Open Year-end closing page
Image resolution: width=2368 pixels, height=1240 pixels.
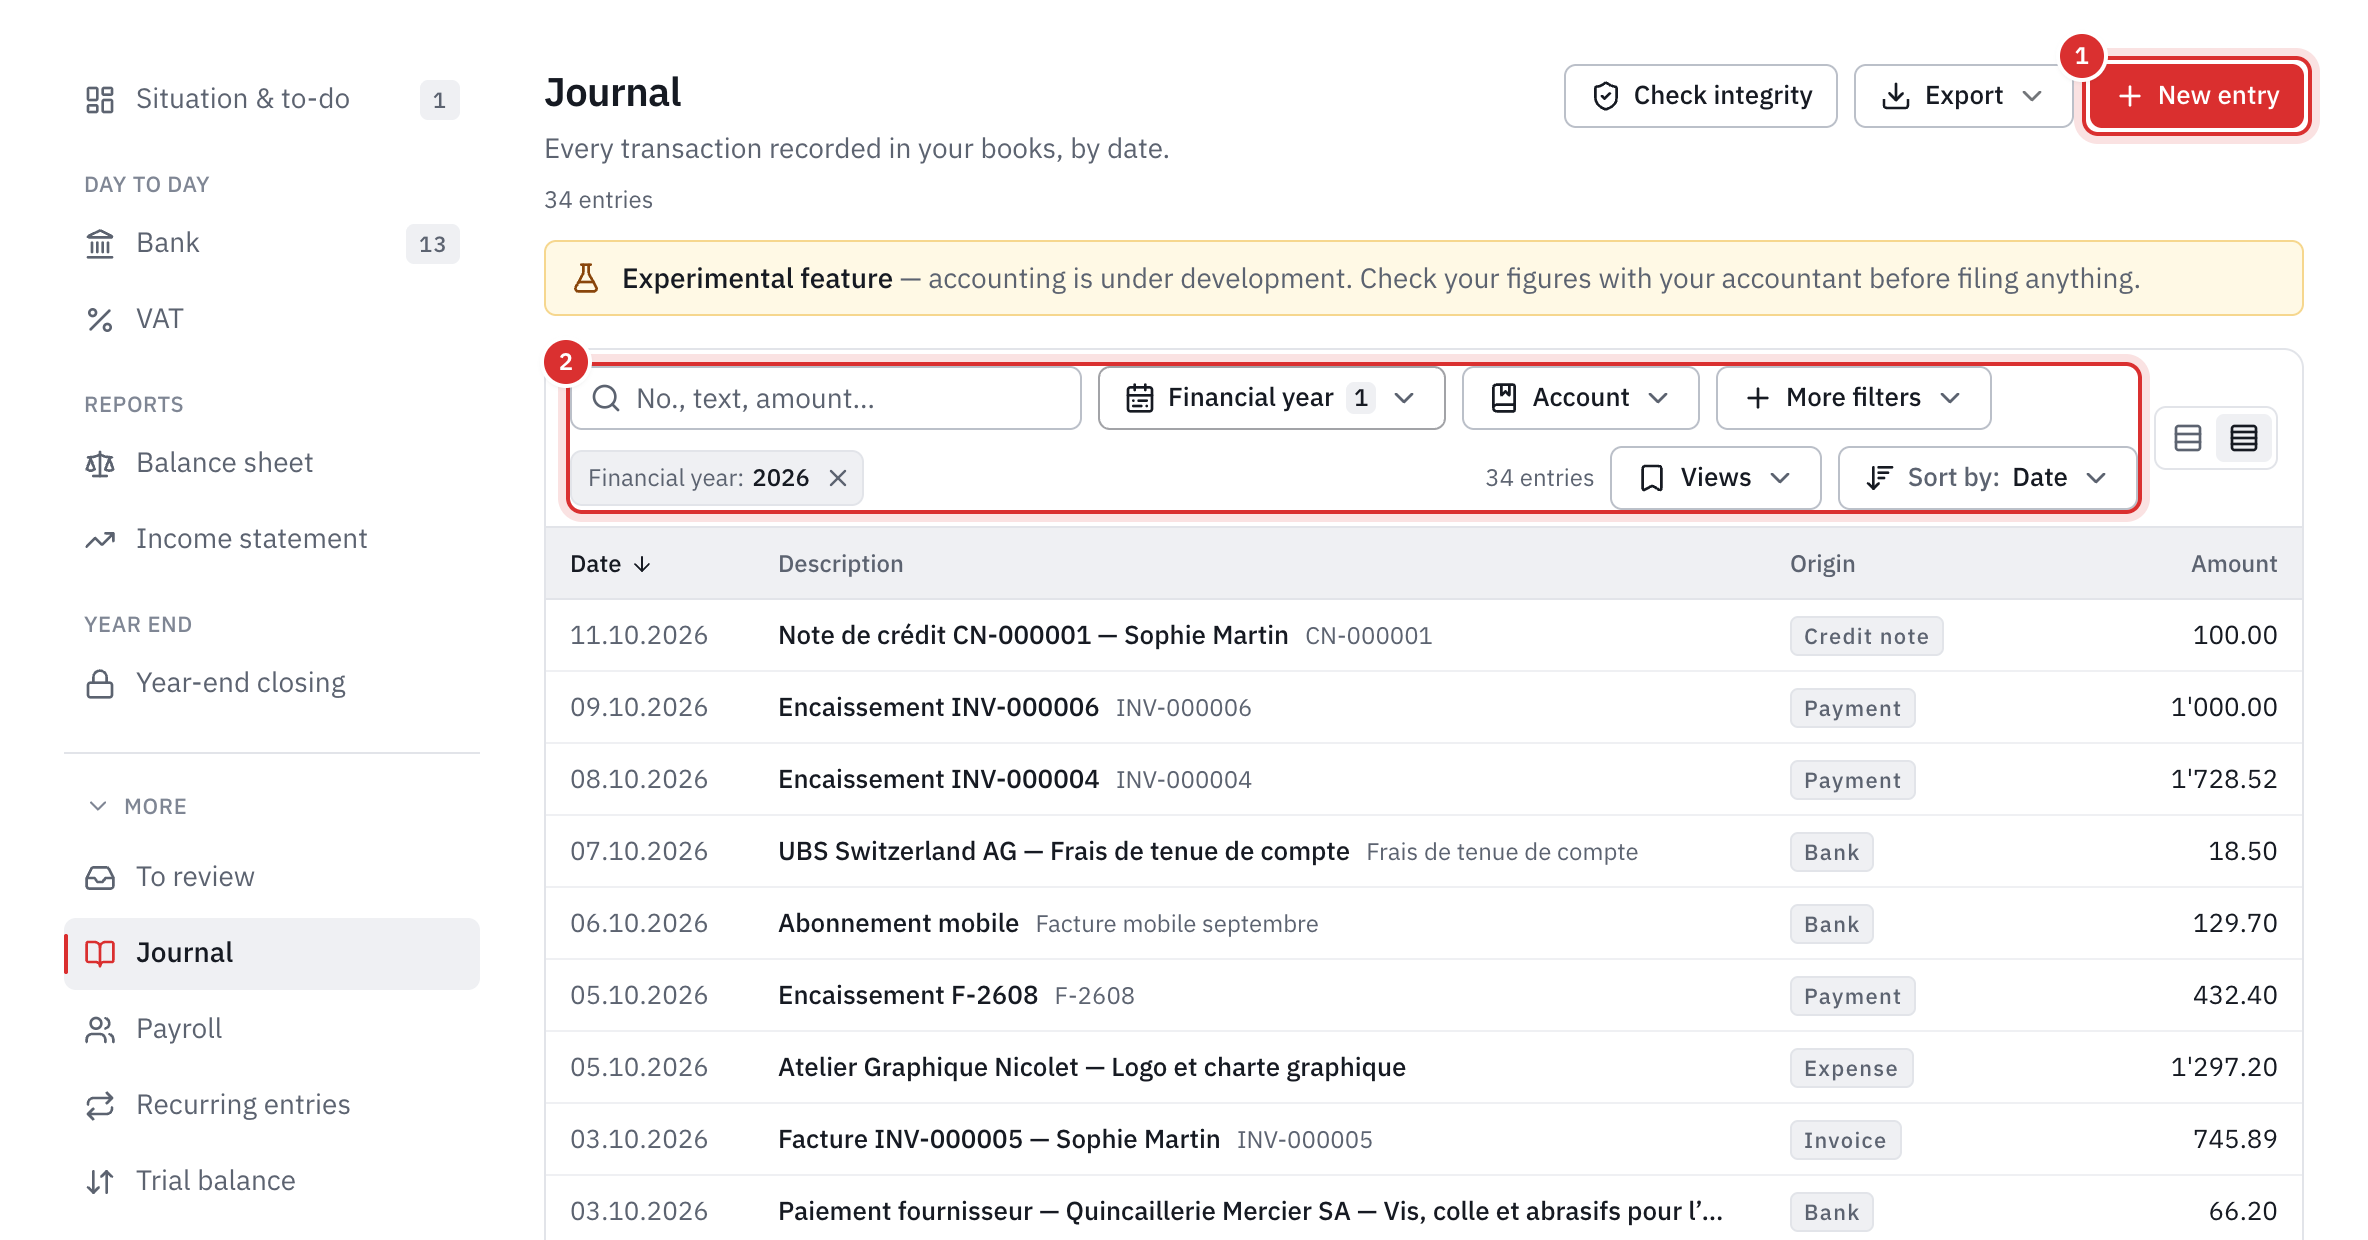point(271,683)
